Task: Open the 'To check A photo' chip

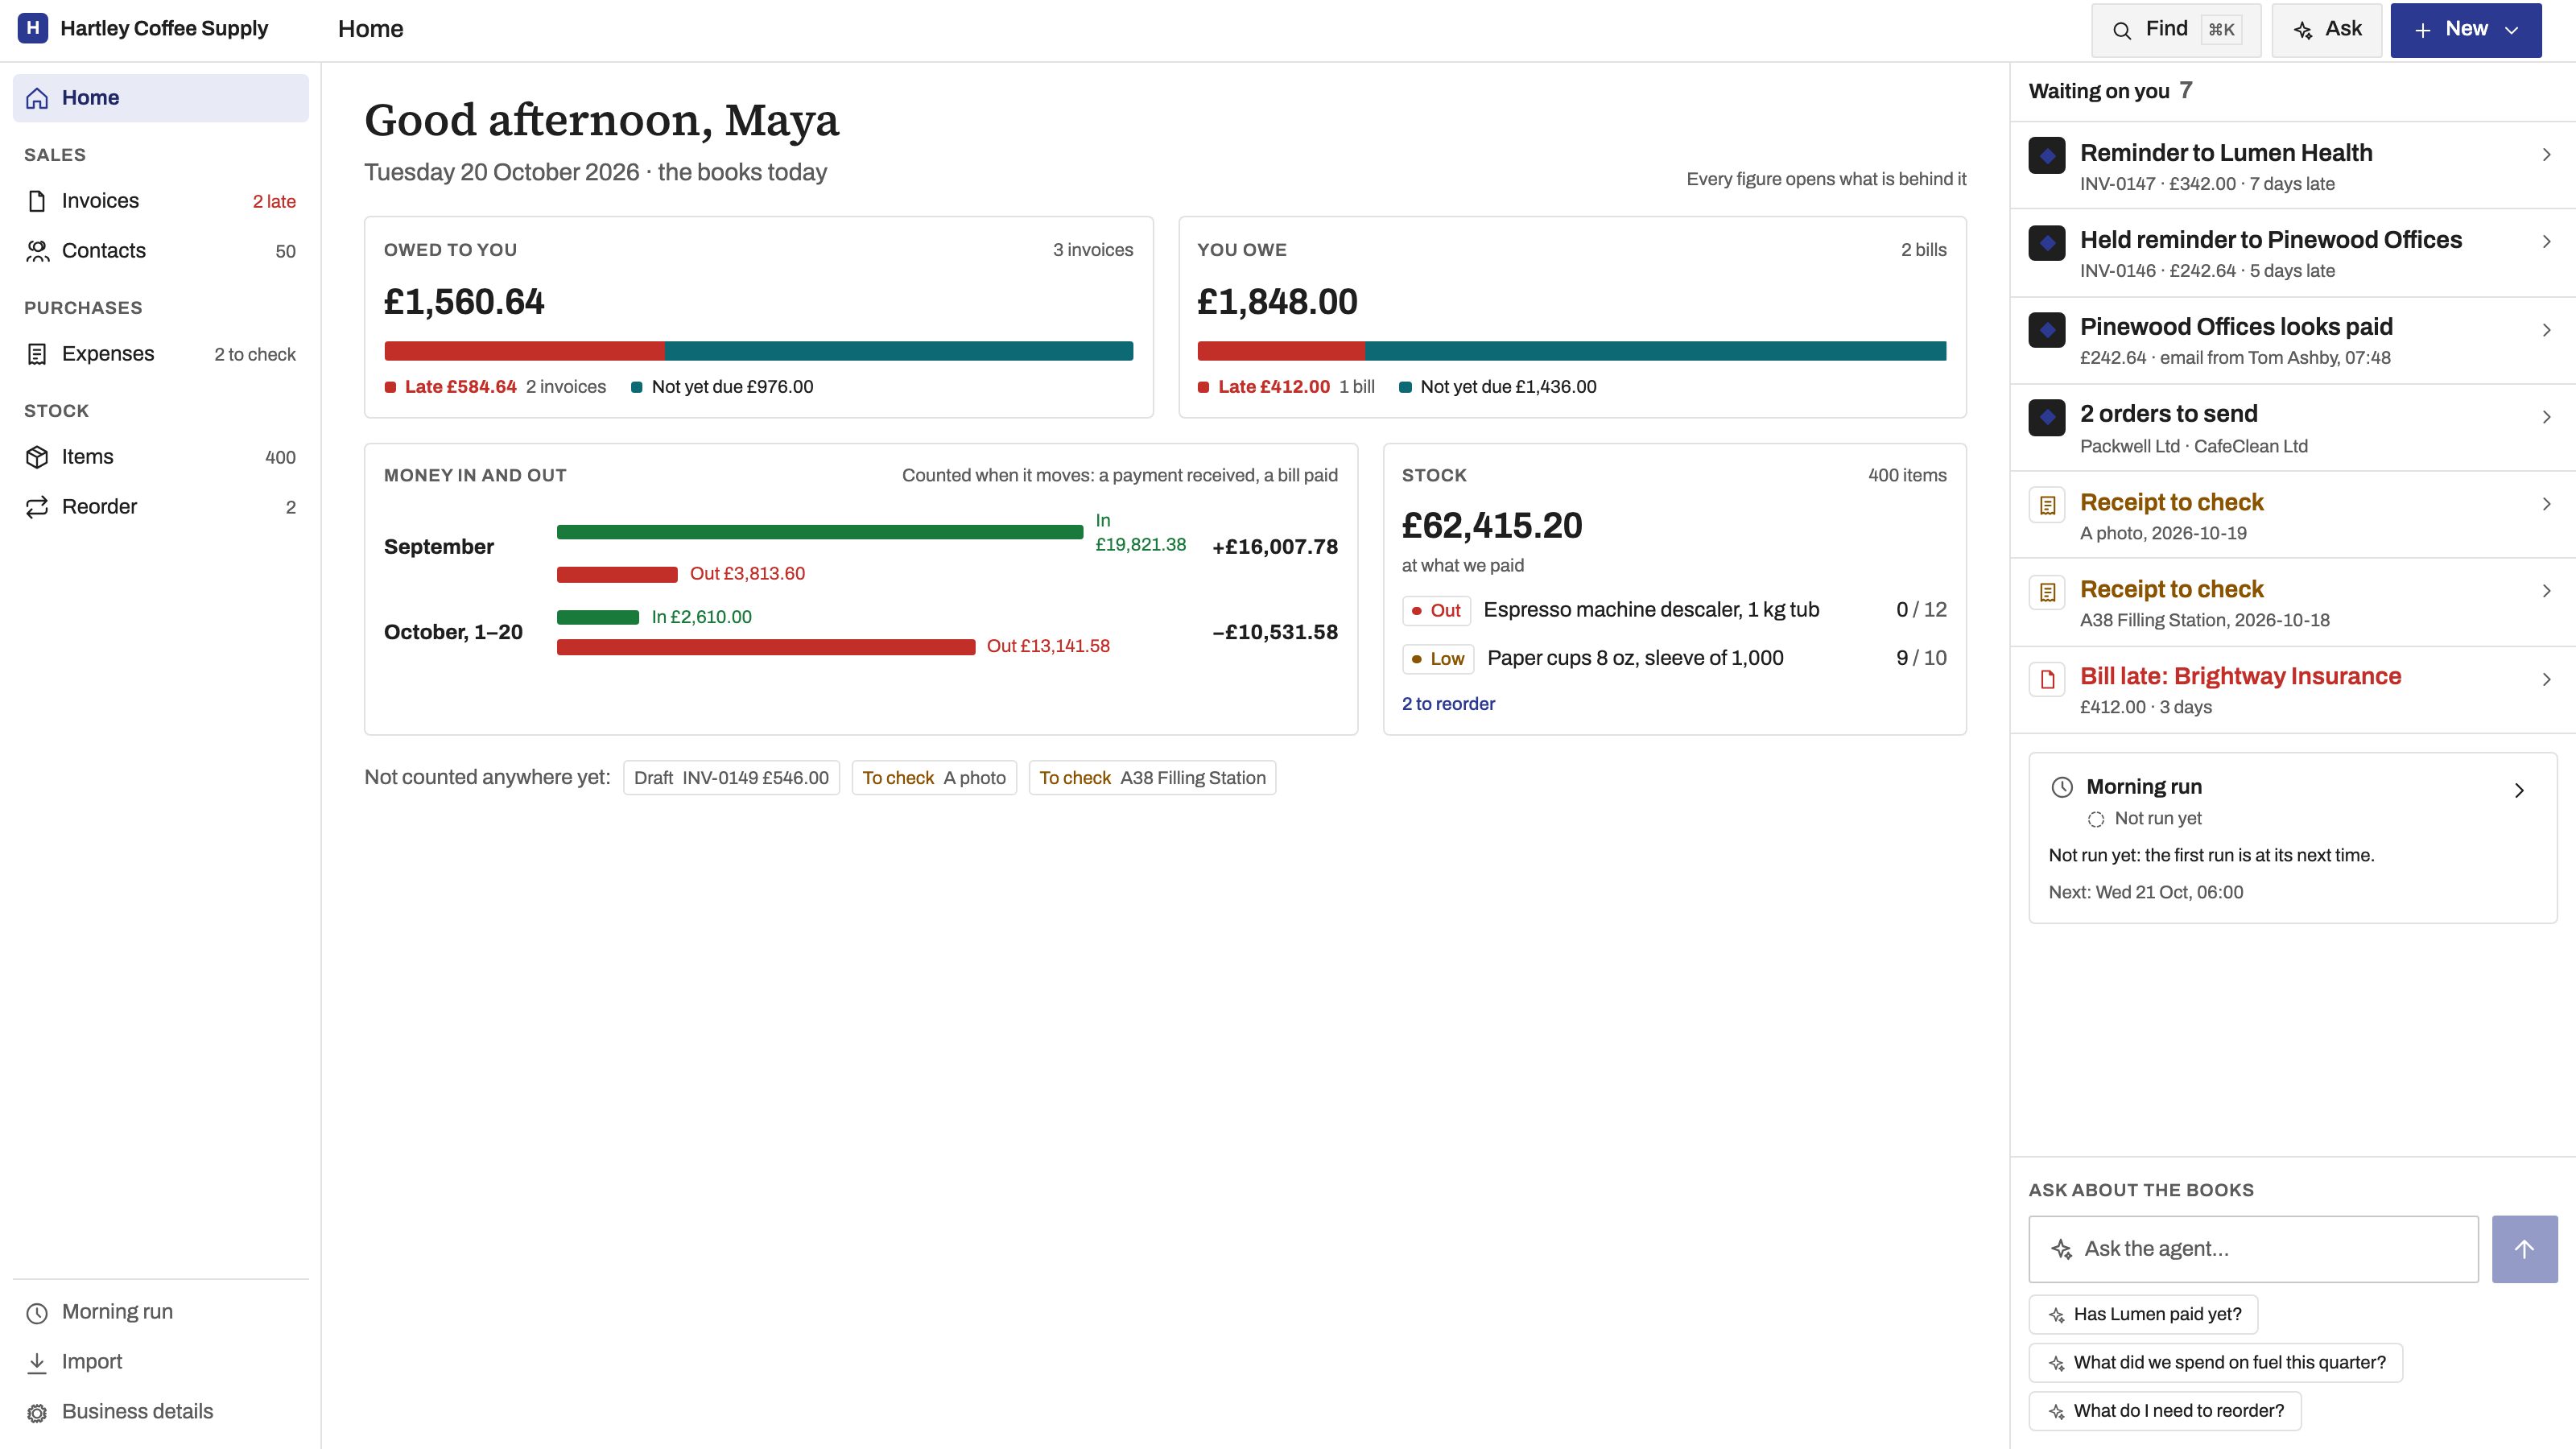Action: pos(934,778)
